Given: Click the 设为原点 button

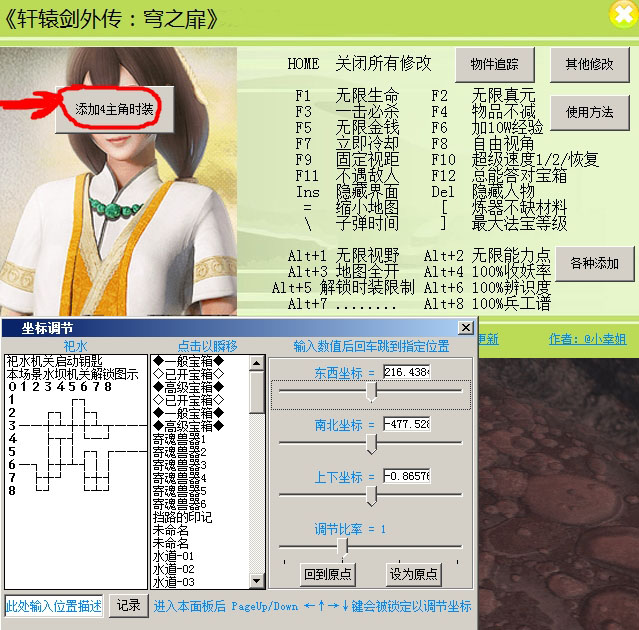Looking at the screenshot, I should pos(414,575).
